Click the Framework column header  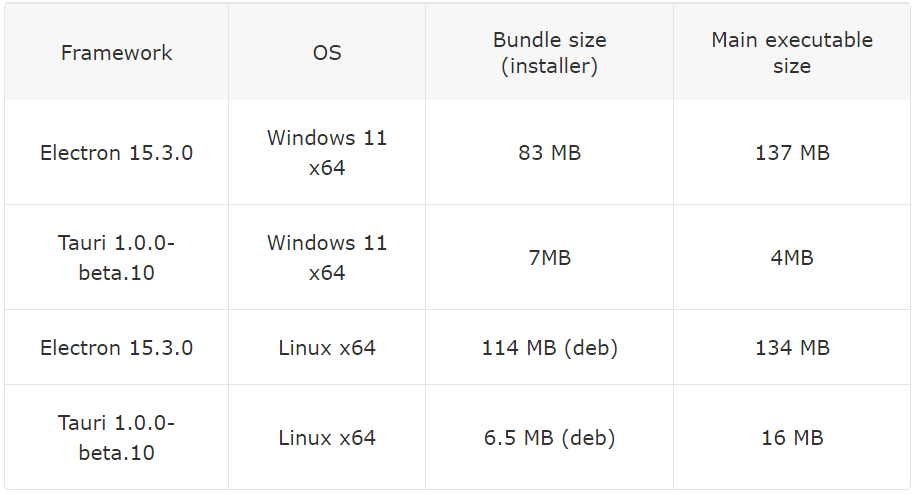(116, 53)
